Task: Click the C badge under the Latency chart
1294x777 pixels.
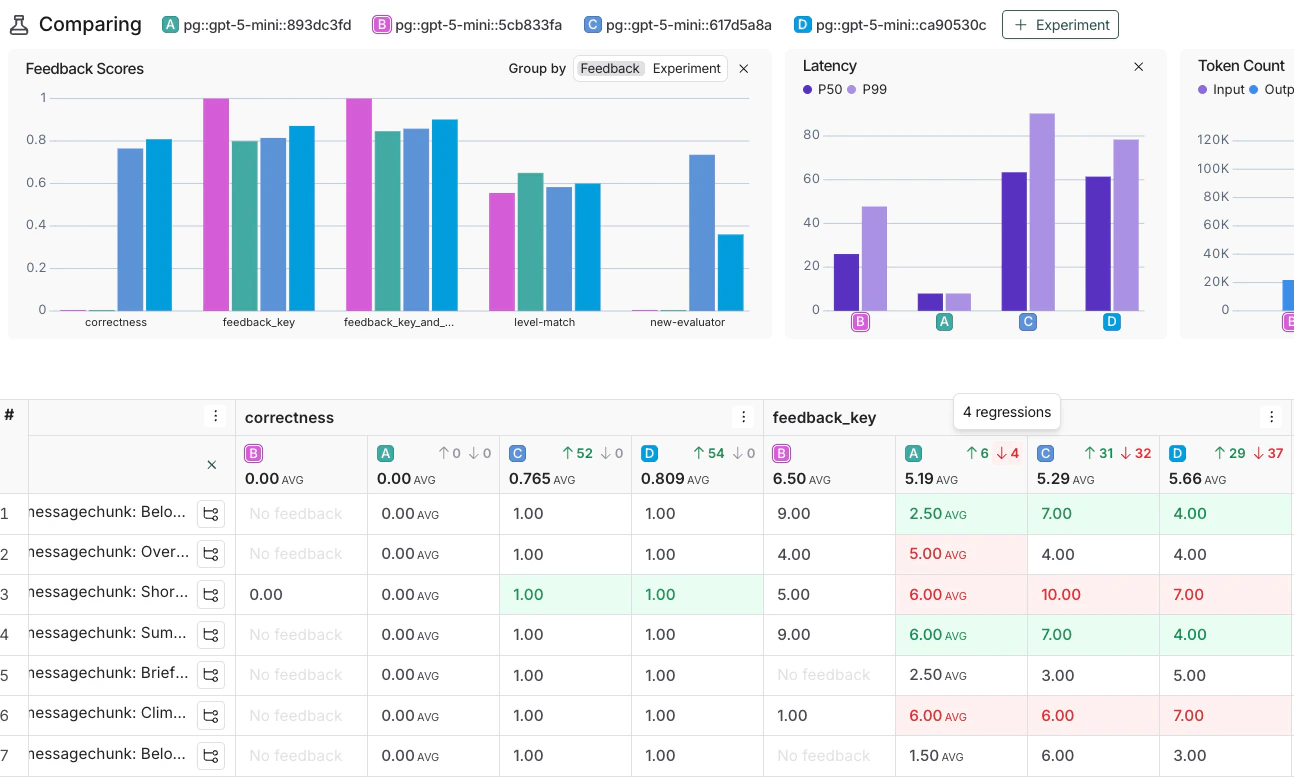Action: 1027,321
